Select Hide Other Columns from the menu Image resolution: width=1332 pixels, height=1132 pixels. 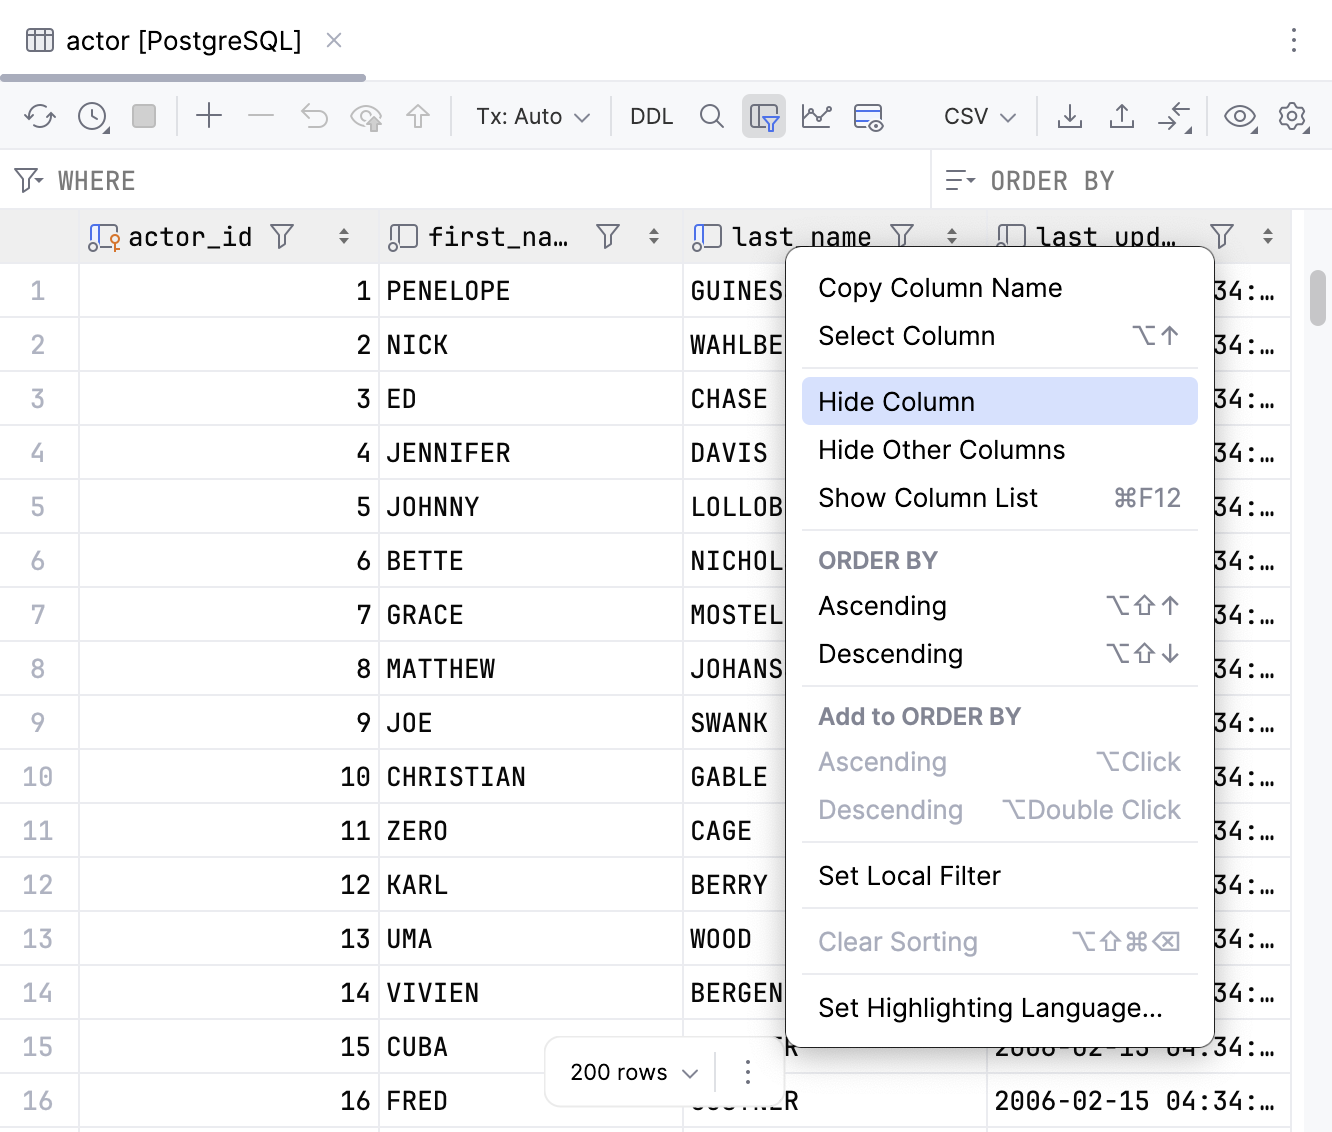point(941,450)
